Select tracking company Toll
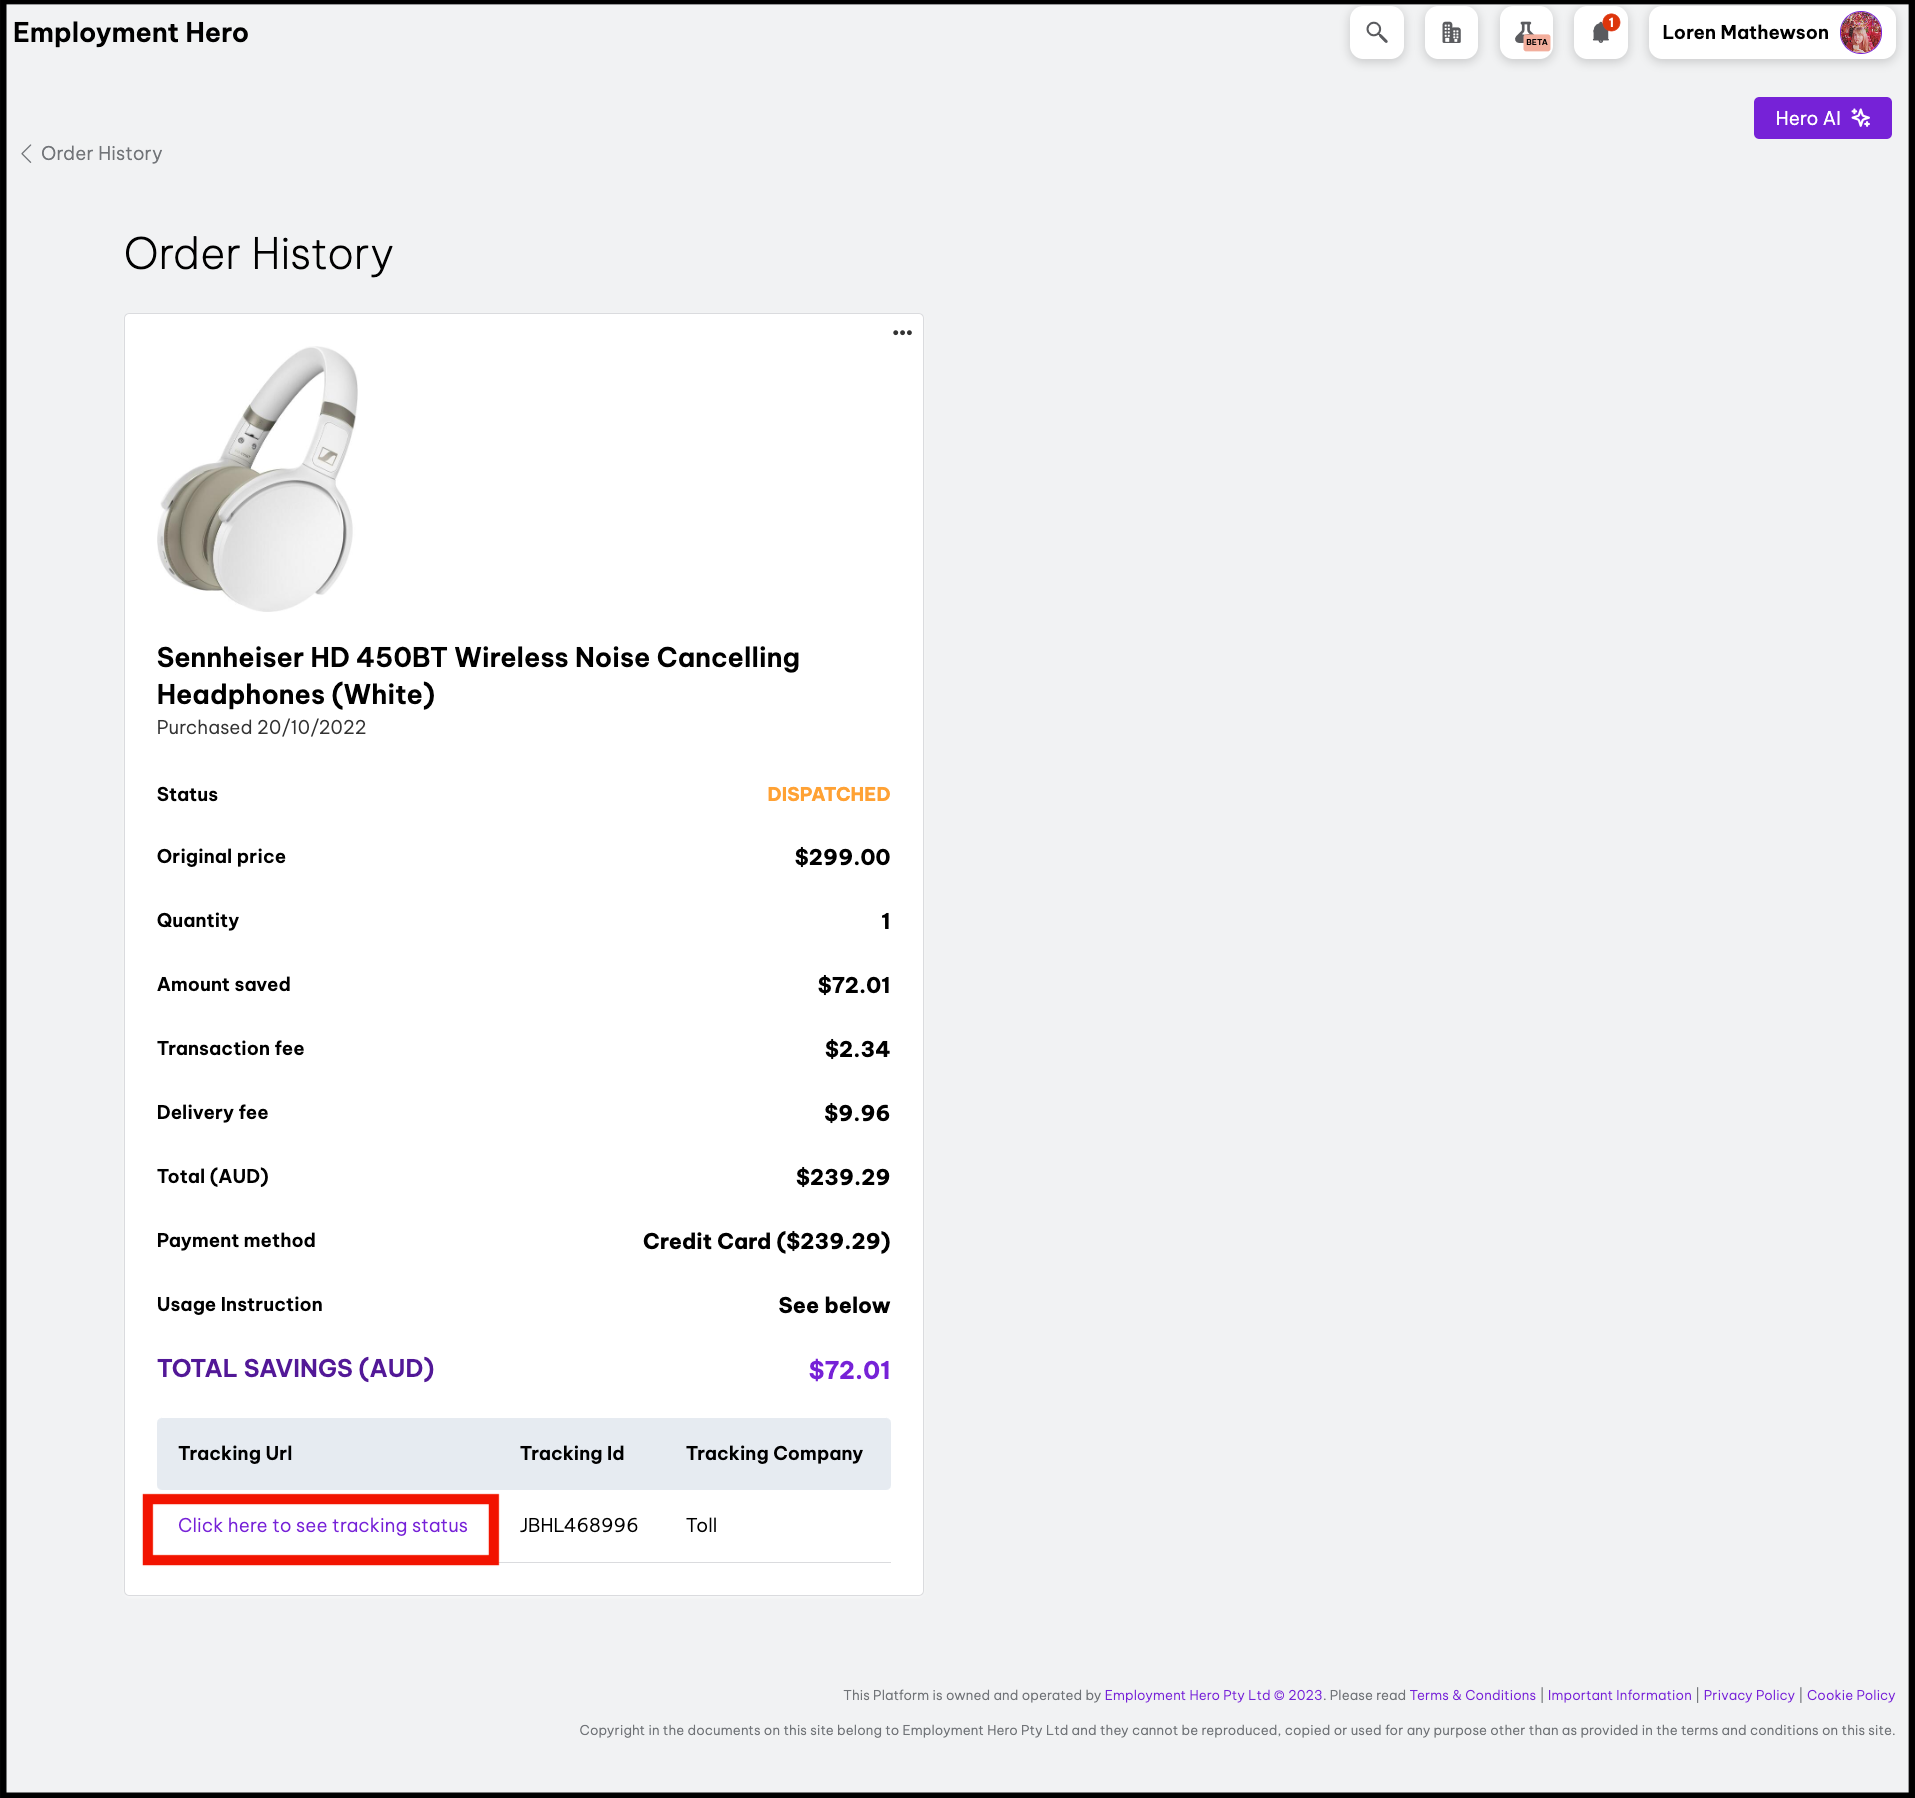This screenshot has height=1798, width=1915. pos(702,1525)
